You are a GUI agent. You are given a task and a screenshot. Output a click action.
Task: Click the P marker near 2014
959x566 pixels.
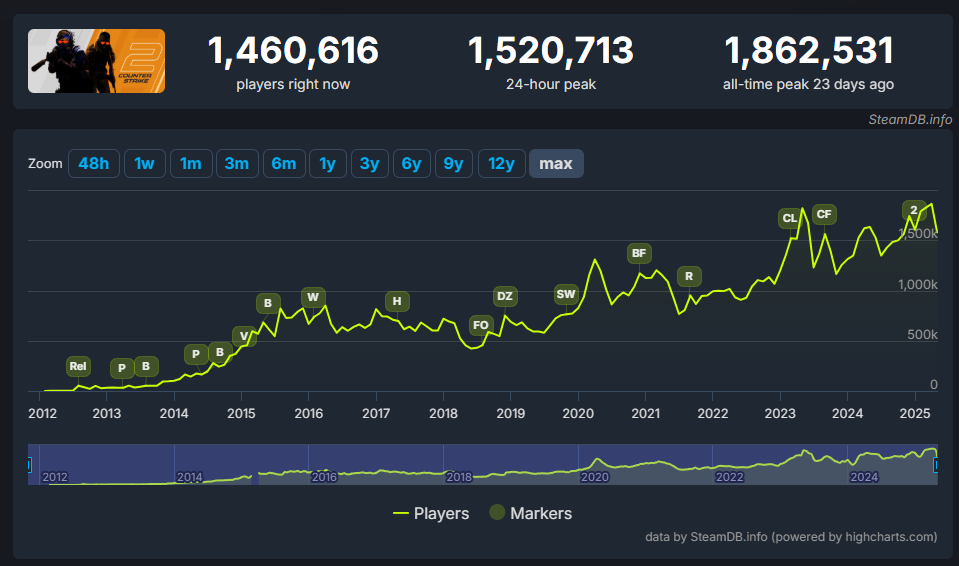(196, 354)
